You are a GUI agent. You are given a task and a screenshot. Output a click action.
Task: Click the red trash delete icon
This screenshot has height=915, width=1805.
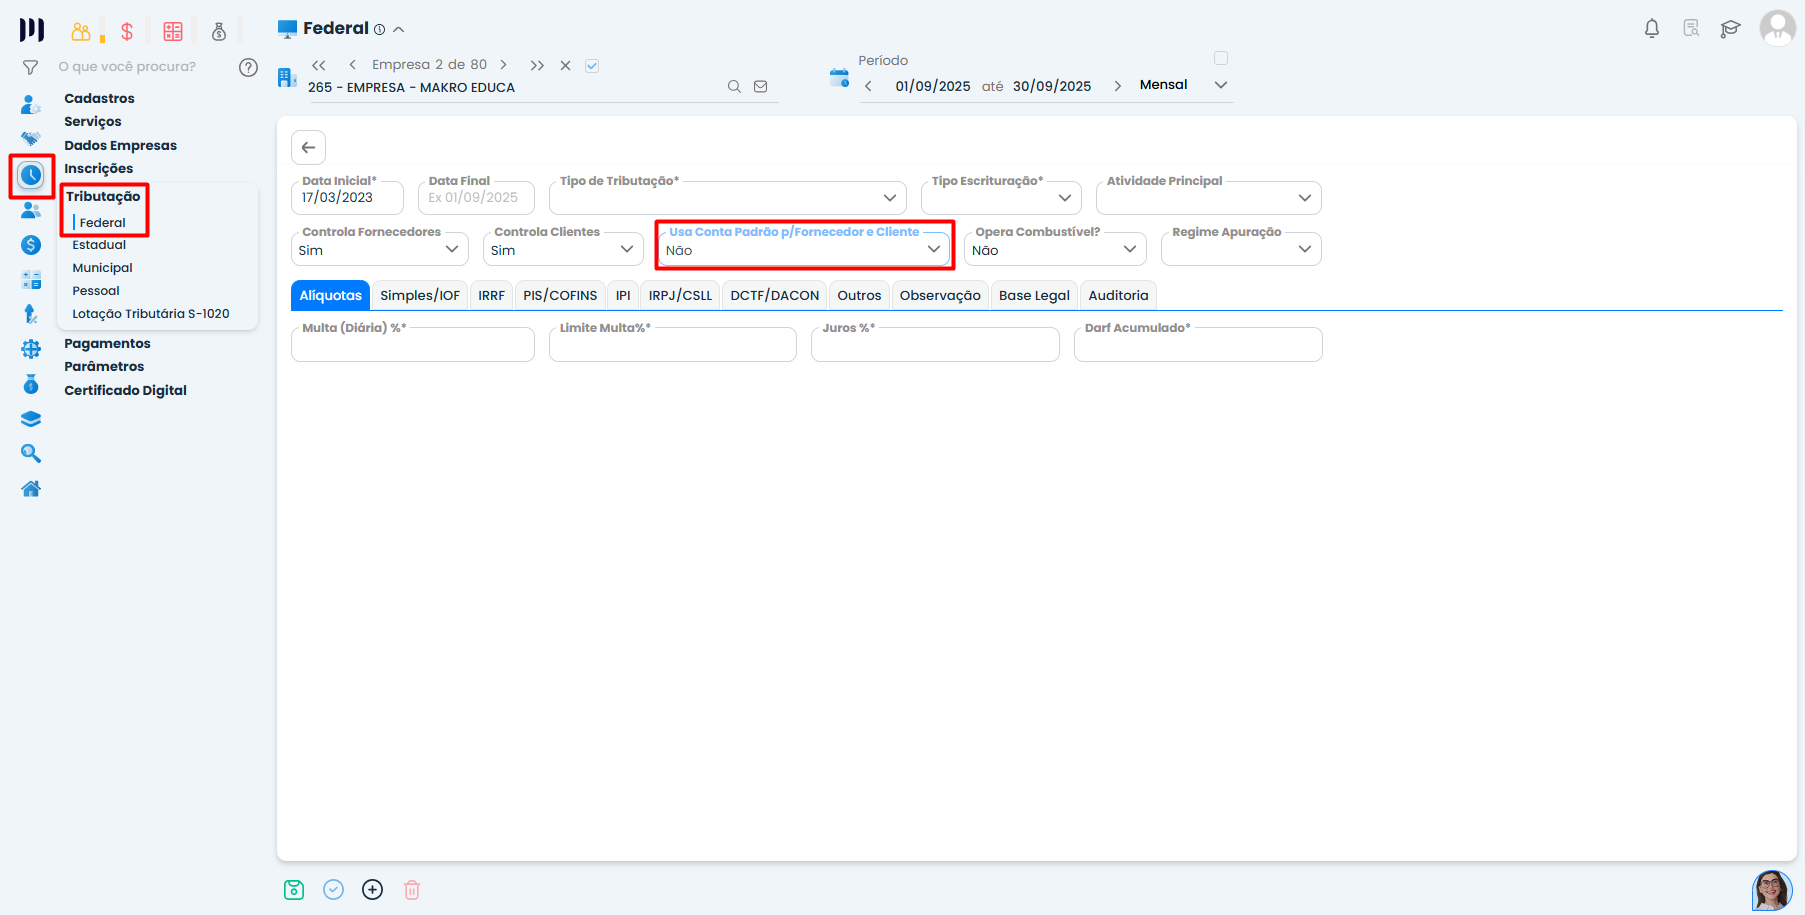[412, 890]
